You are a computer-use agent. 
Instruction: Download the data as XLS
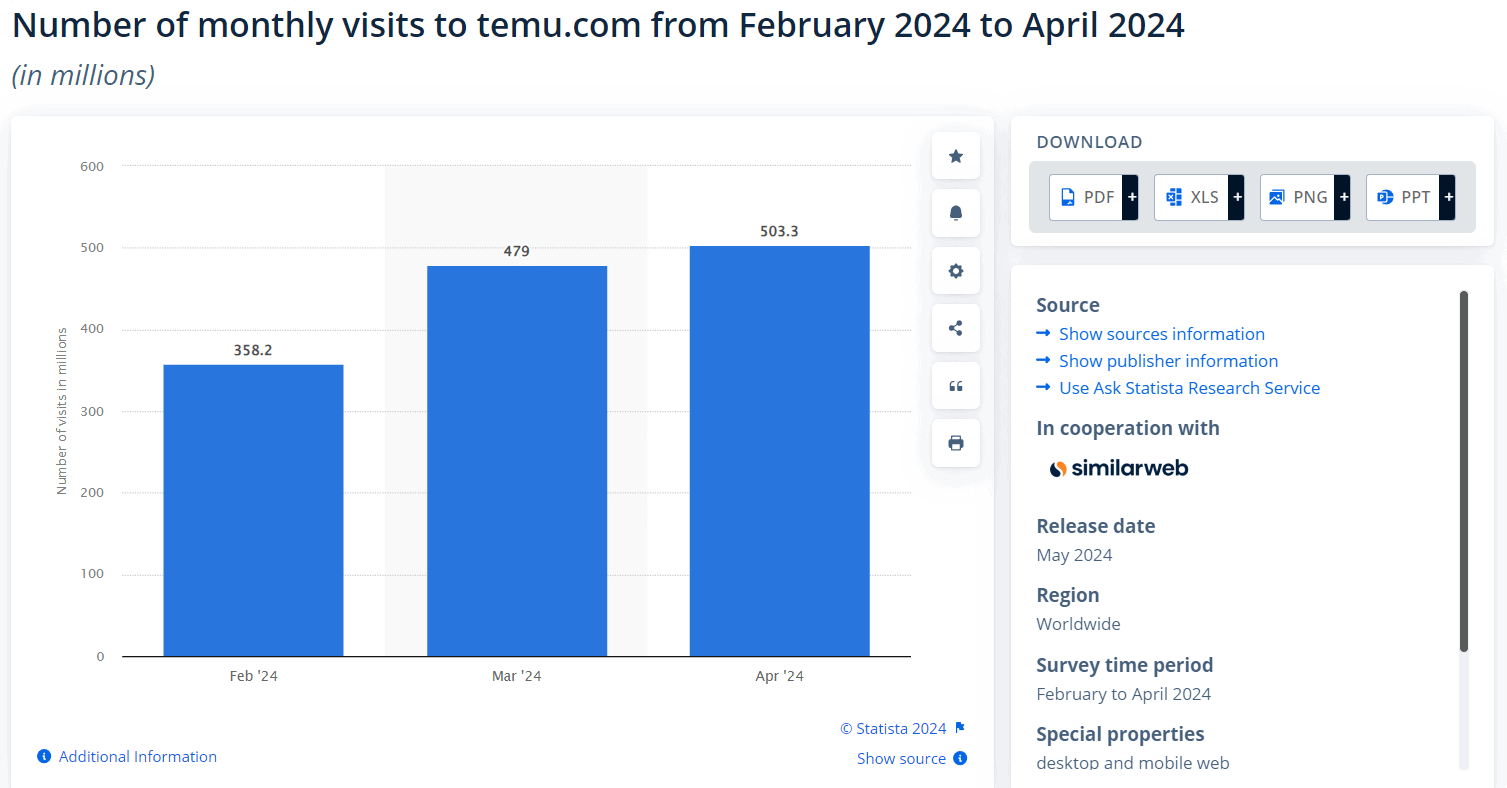point(1193,197)
